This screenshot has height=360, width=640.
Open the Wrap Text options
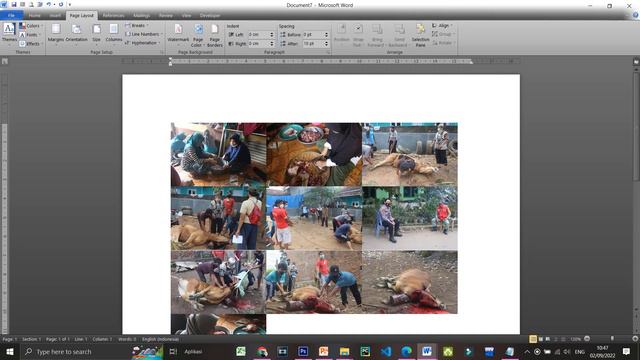point(358,35)
